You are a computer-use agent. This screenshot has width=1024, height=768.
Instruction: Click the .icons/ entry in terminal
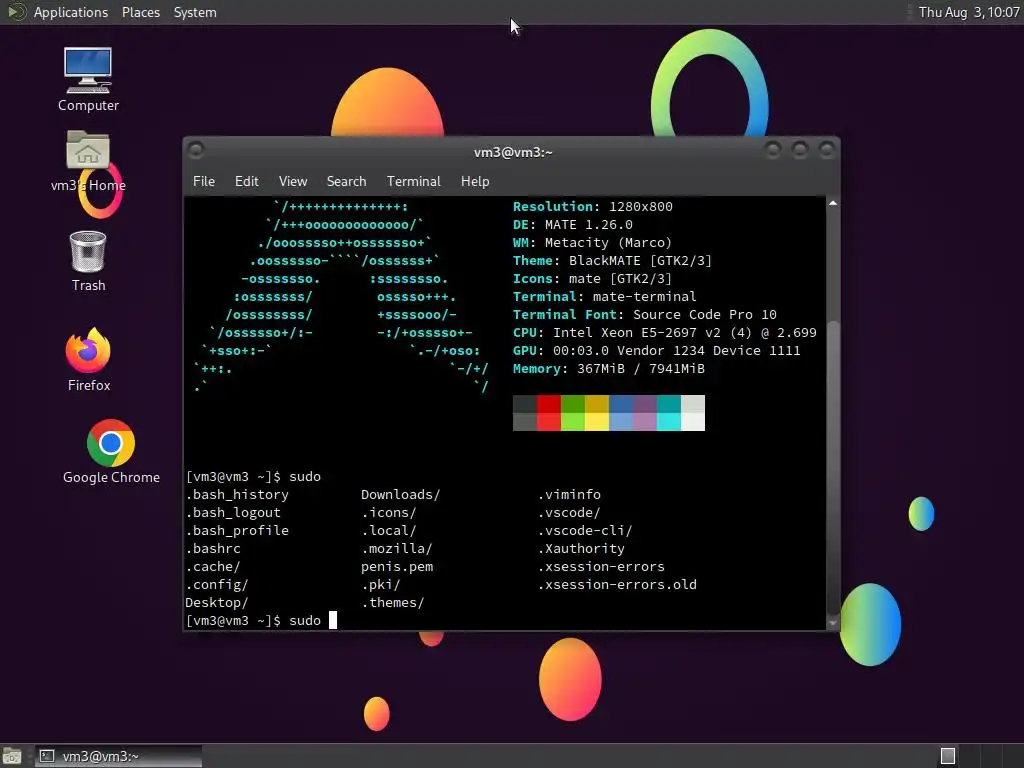pyautogui.click(x=389, y=513)
